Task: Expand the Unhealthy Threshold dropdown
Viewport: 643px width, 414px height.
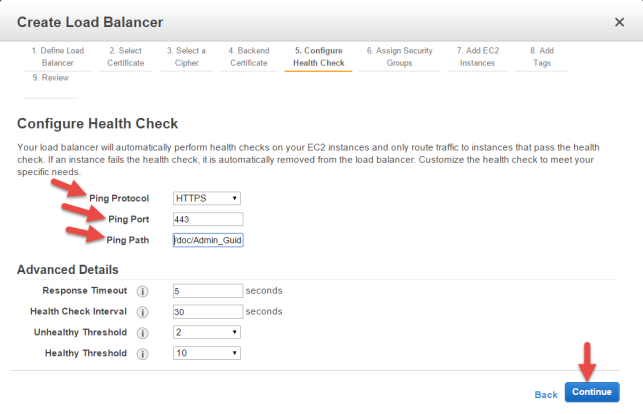Action: [x=207, y=332]
